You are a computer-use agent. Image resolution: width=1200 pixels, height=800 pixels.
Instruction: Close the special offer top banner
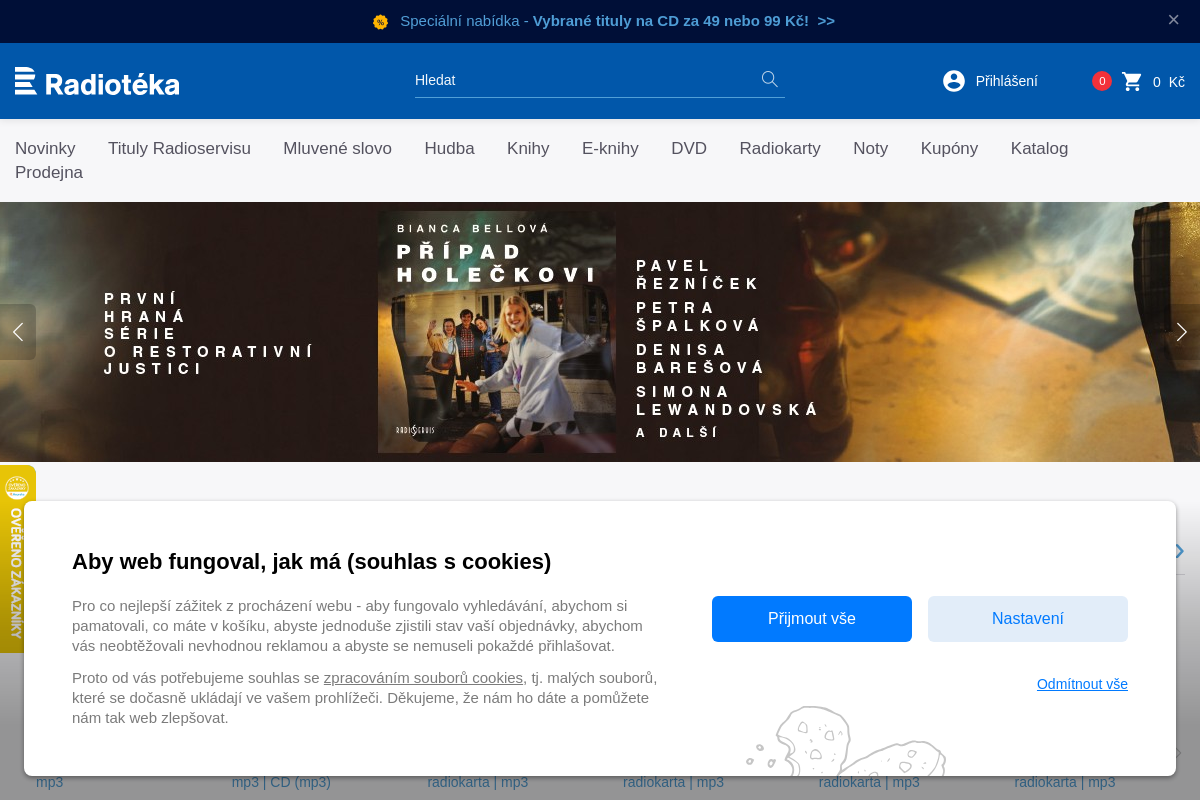pyautogui.click(x=1173, y=20)
